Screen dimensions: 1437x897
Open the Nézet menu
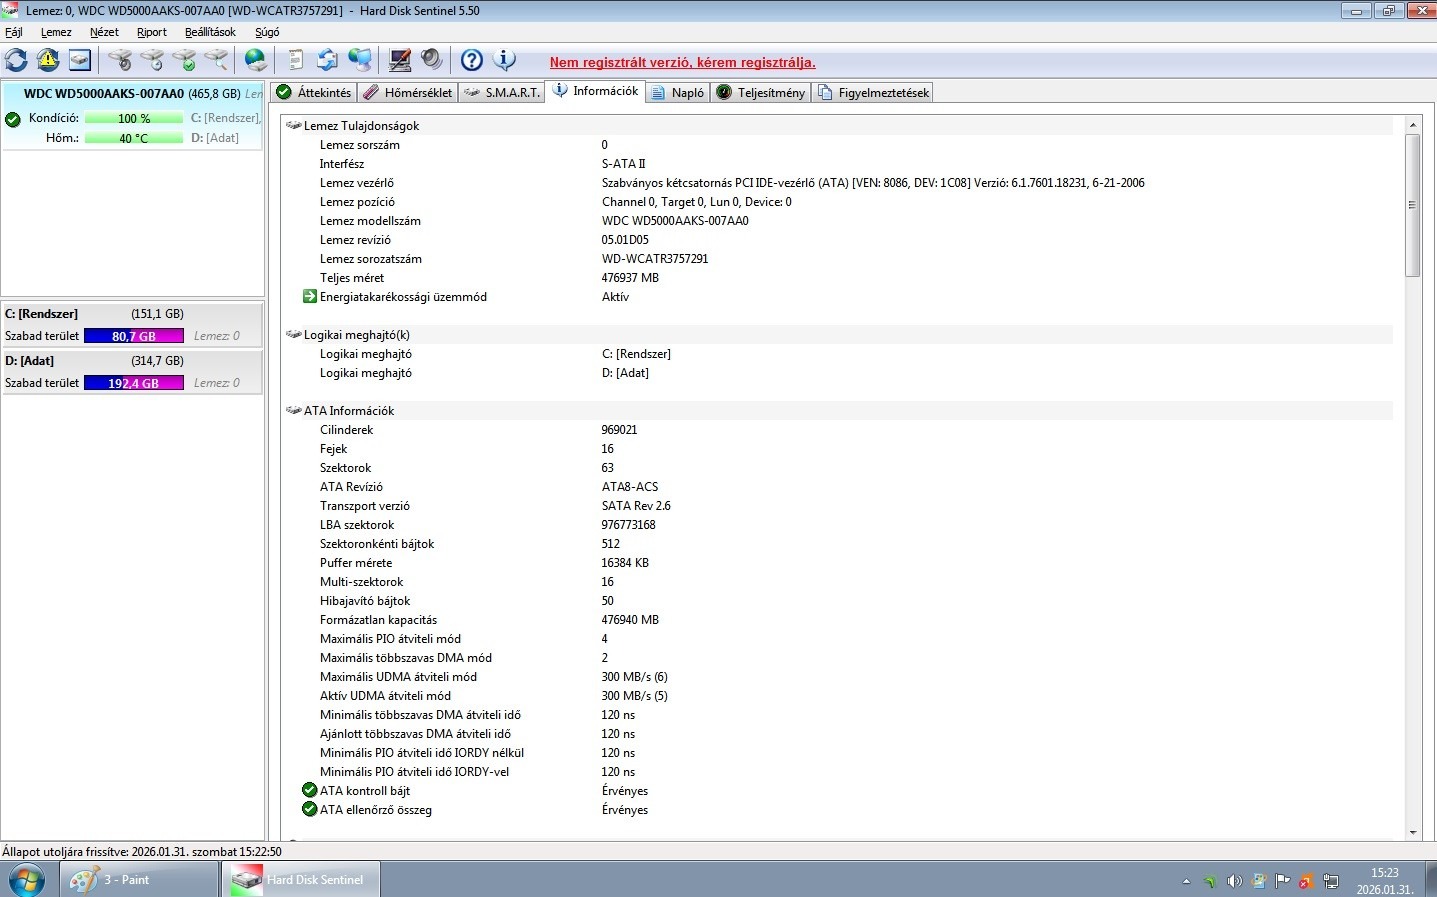(x=104, y=32)
